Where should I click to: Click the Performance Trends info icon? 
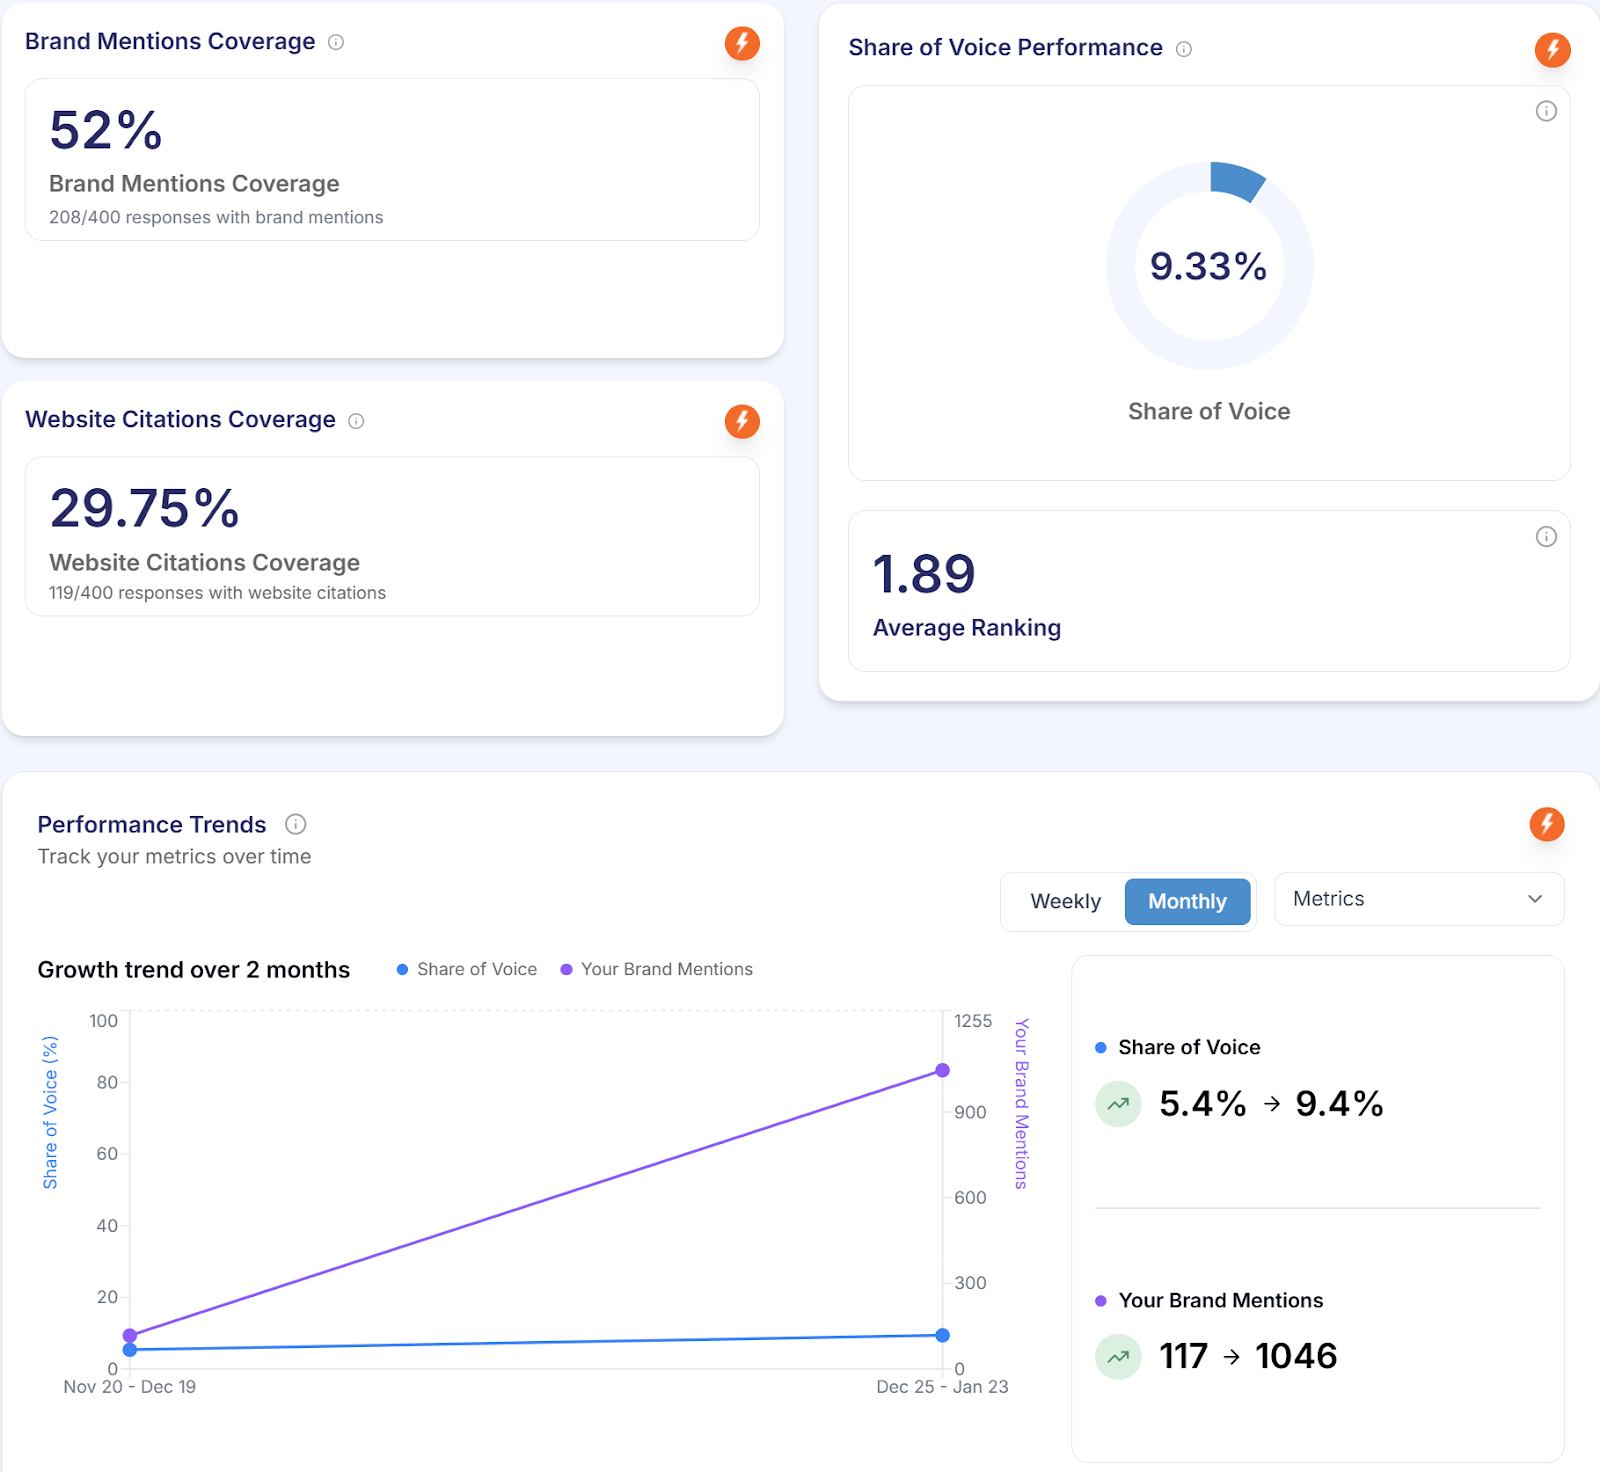tap(295, 825)
